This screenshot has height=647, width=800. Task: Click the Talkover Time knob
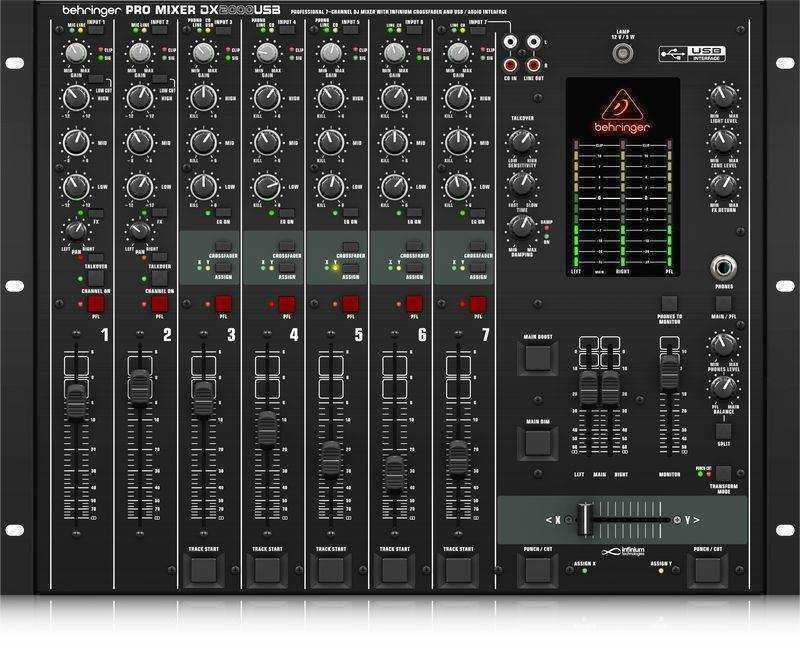521,184
